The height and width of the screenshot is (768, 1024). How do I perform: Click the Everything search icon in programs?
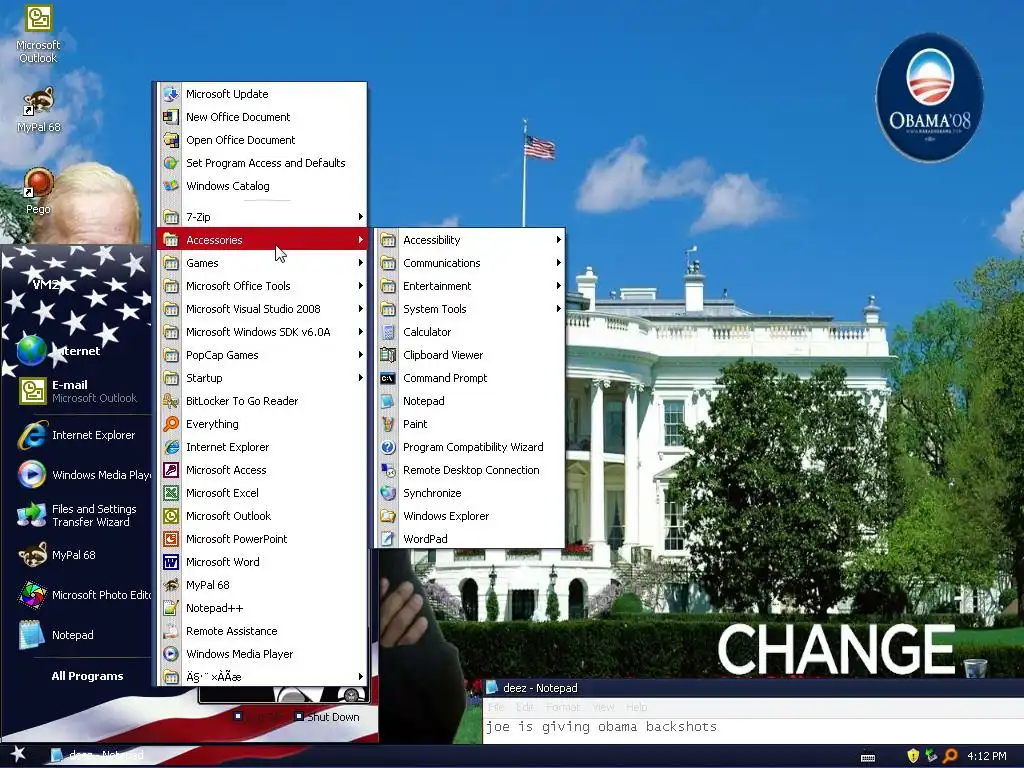click(171, 424)
